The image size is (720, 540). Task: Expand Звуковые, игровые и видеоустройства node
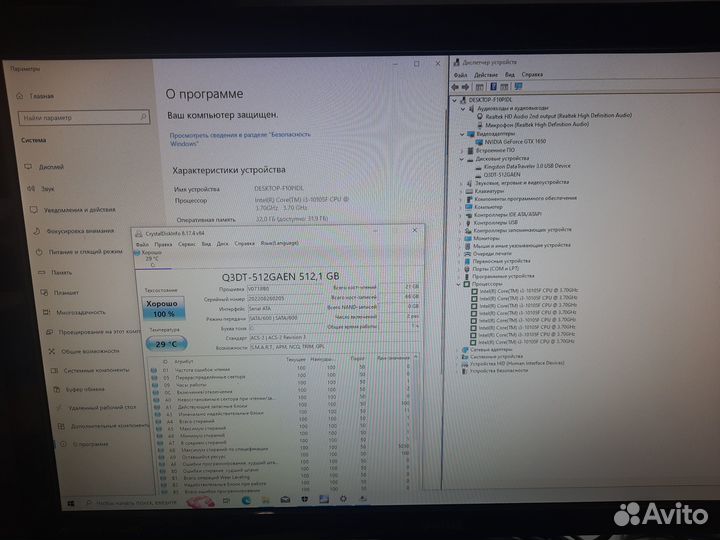[x=461, y=183]
